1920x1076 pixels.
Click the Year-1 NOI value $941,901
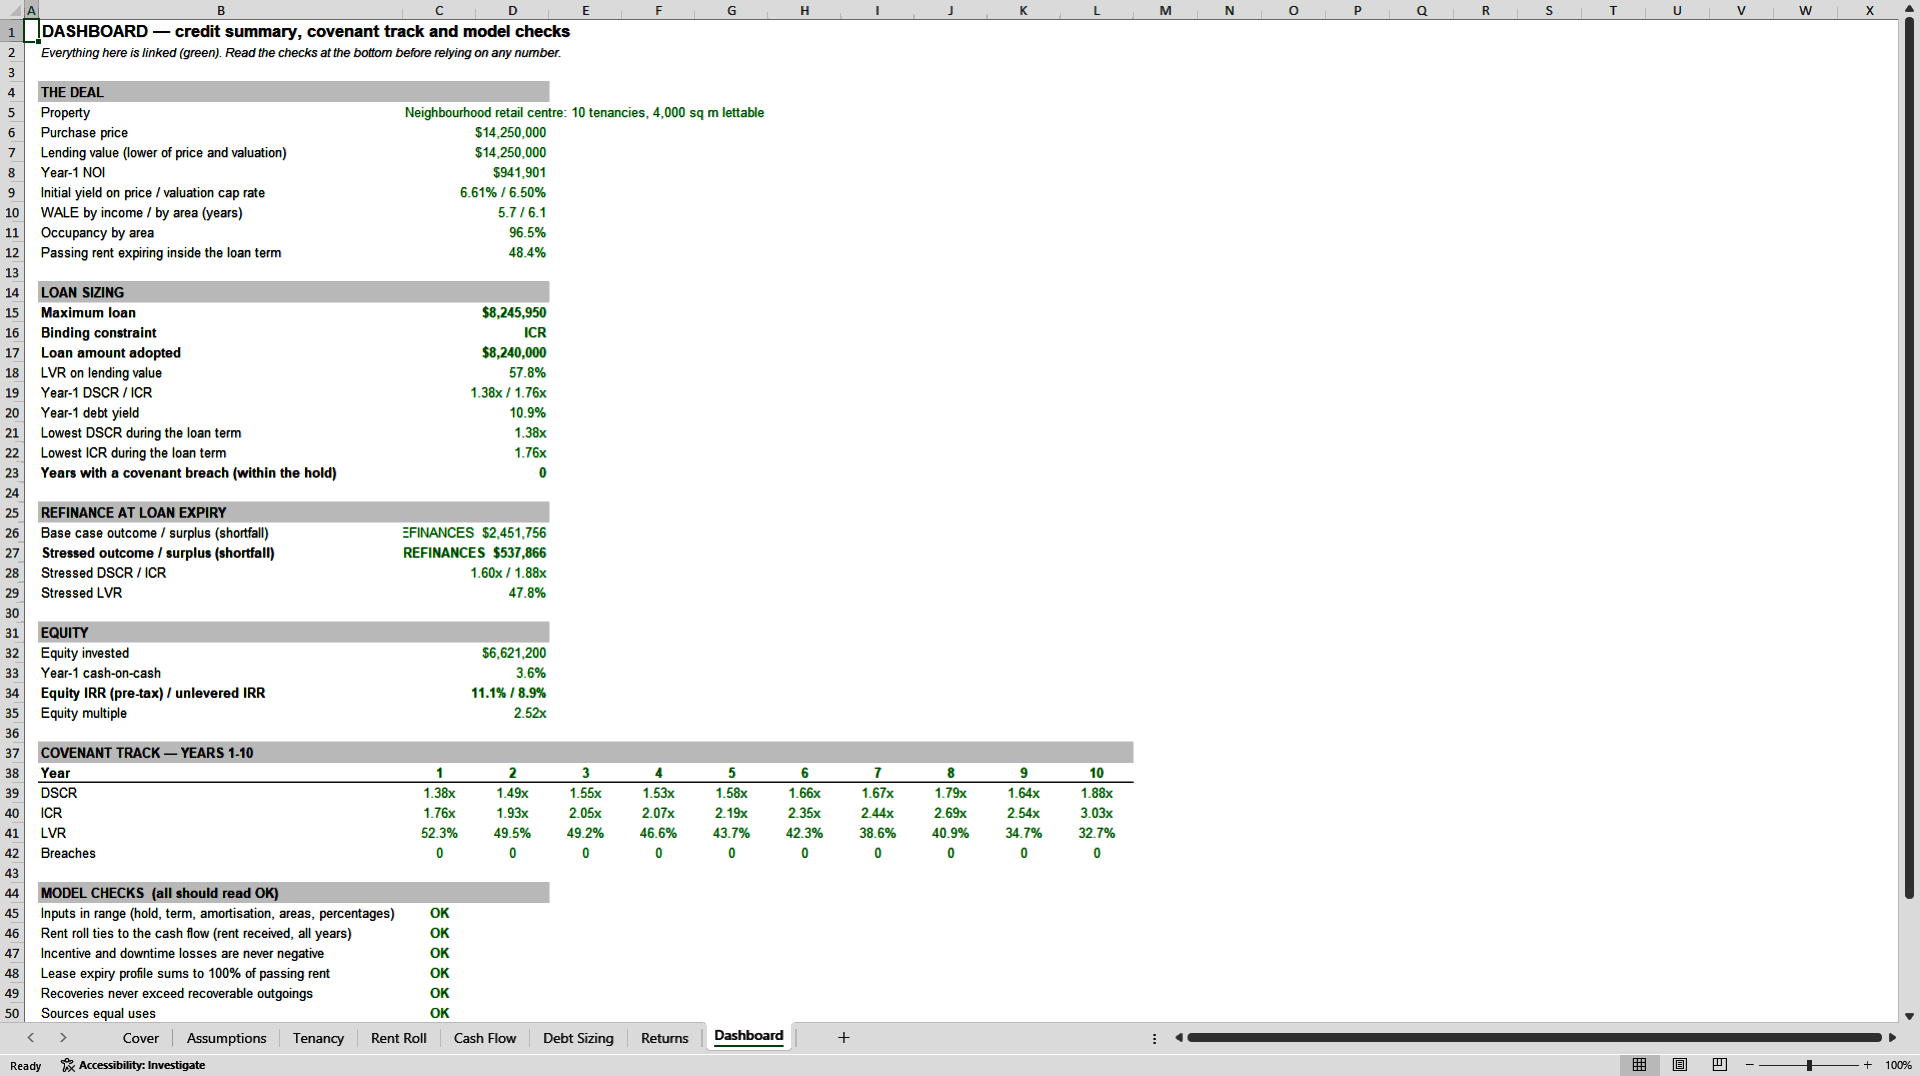[519, 173]
